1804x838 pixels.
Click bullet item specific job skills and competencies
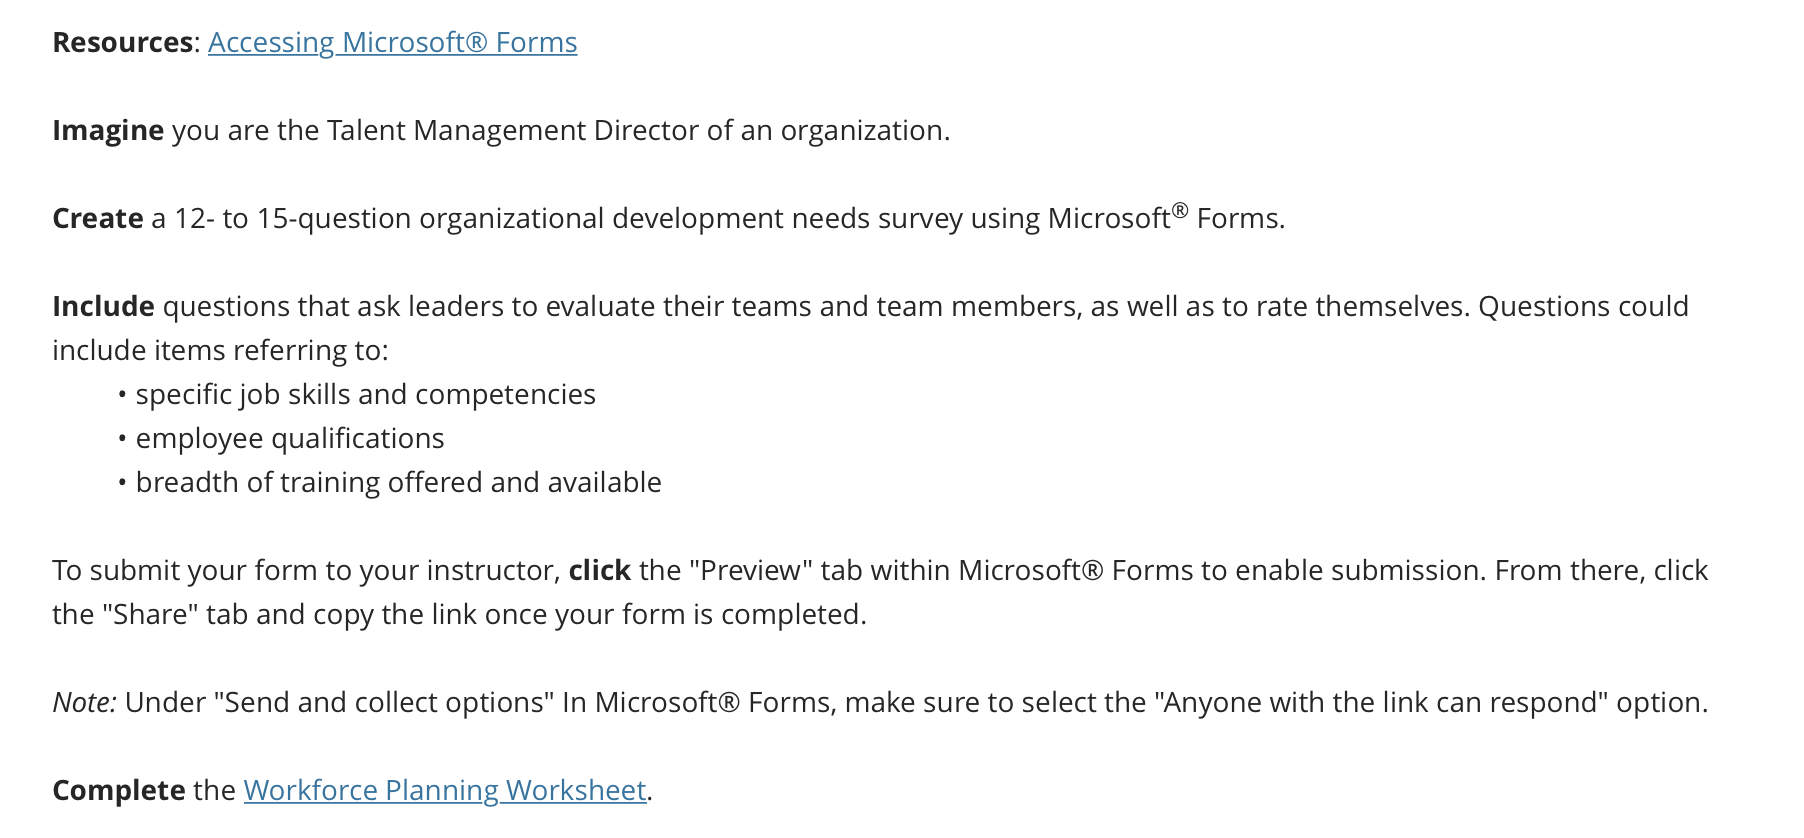366,395
